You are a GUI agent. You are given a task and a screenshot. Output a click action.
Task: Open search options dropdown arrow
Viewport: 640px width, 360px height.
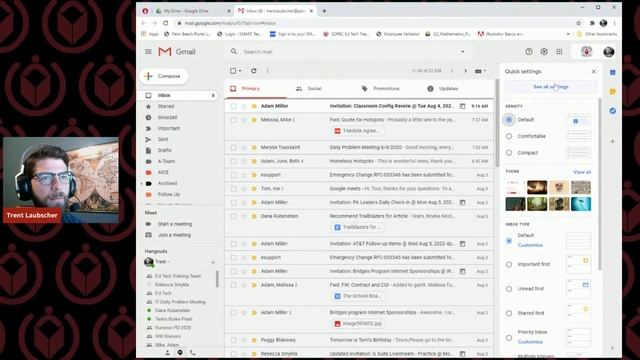pyautogui.click(x=462, y=52)
